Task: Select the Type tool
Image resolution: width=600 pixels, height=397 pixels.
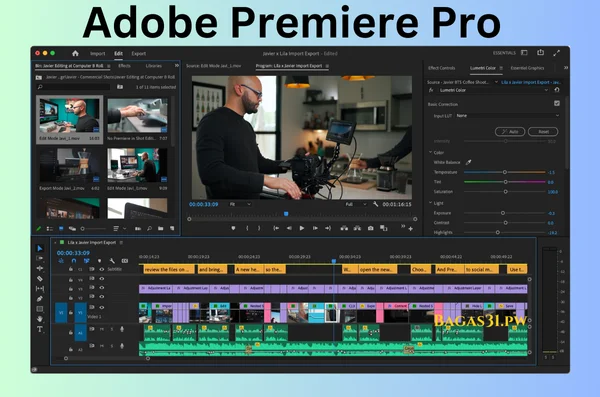Action: [40, 329]
